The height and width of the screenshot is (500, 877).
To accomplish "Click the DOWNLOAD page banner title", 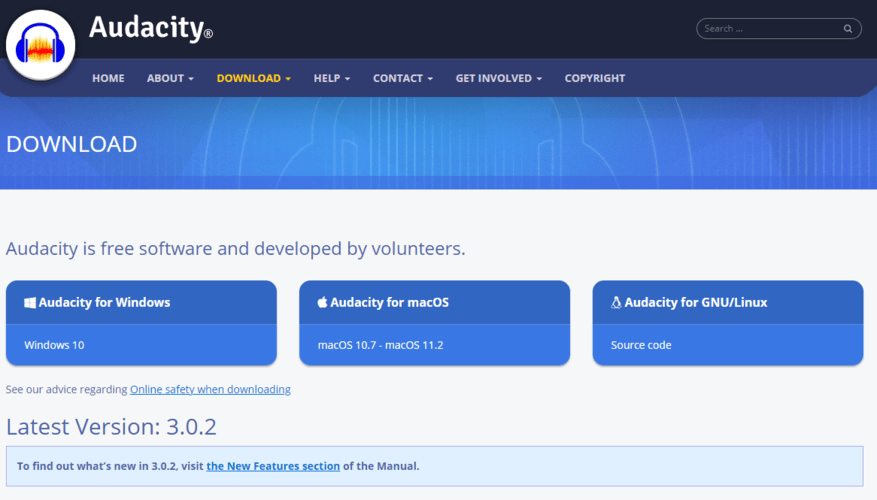I will pos(71,144).
